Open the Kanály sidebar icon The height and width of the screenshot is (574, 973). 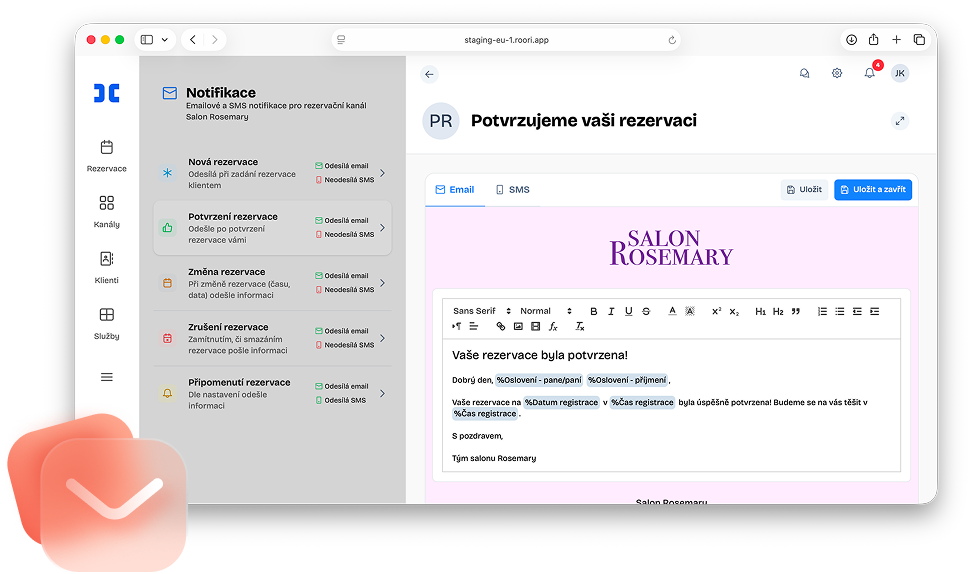point(107,211)
